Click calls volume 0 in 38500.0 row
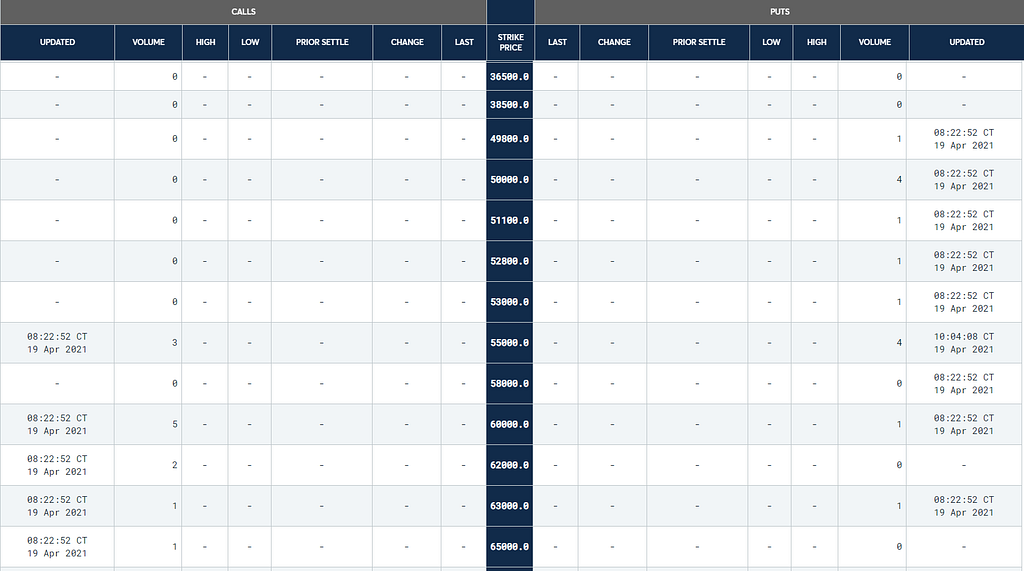This screenshot has width=1024, height=571. [174, 105]
